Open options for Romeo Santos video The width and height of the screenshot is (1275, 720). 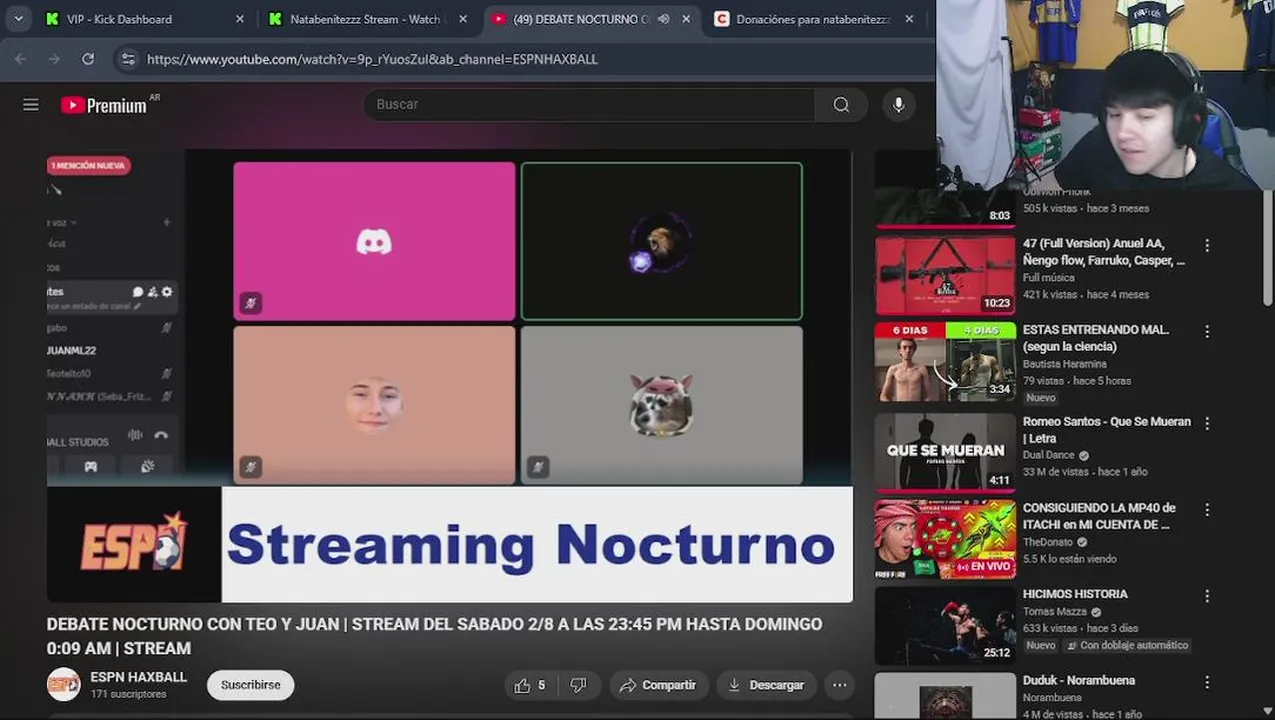(x=1207, y=423)
